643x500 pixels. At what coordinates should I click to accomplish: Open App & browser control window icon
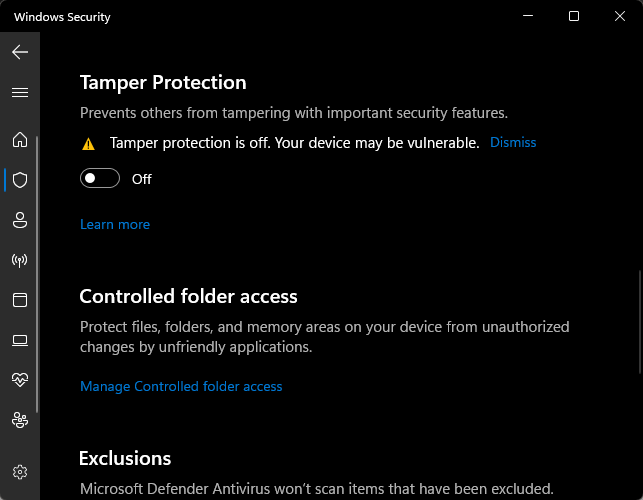click(x=20, y=300)
